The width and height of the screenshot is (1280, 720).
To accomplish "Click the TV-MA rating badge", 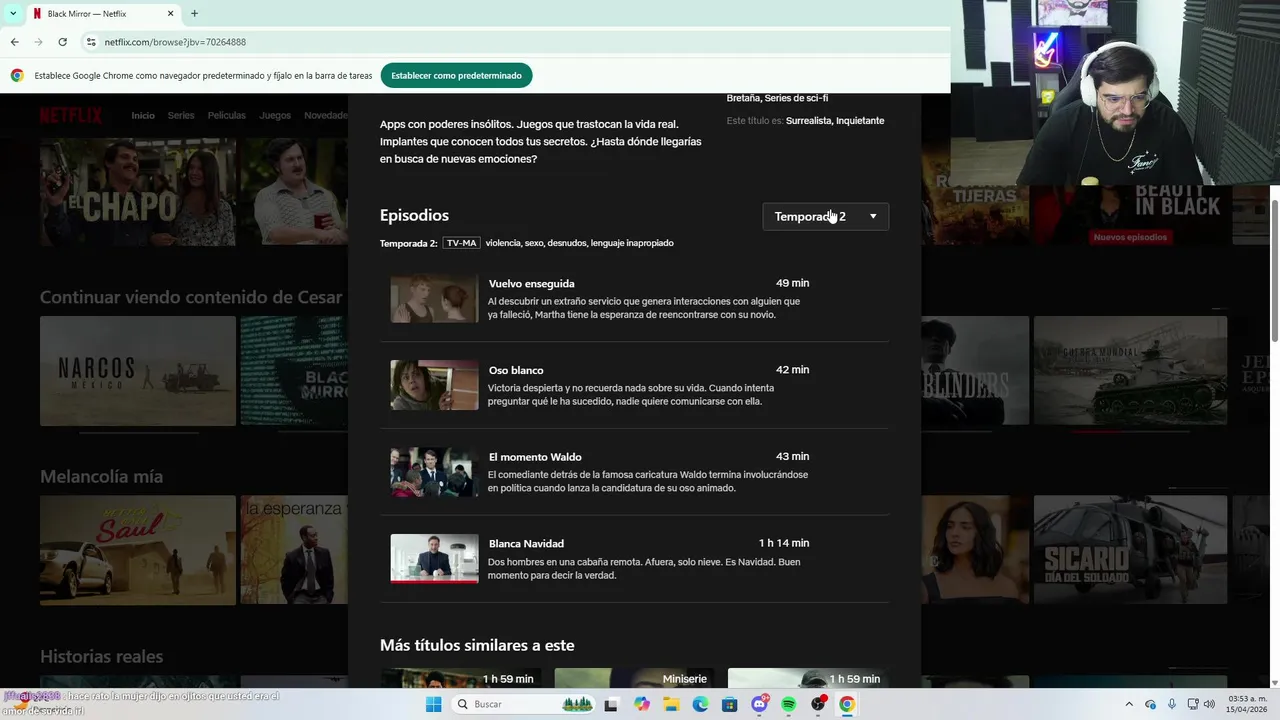I will pos(462,243).
